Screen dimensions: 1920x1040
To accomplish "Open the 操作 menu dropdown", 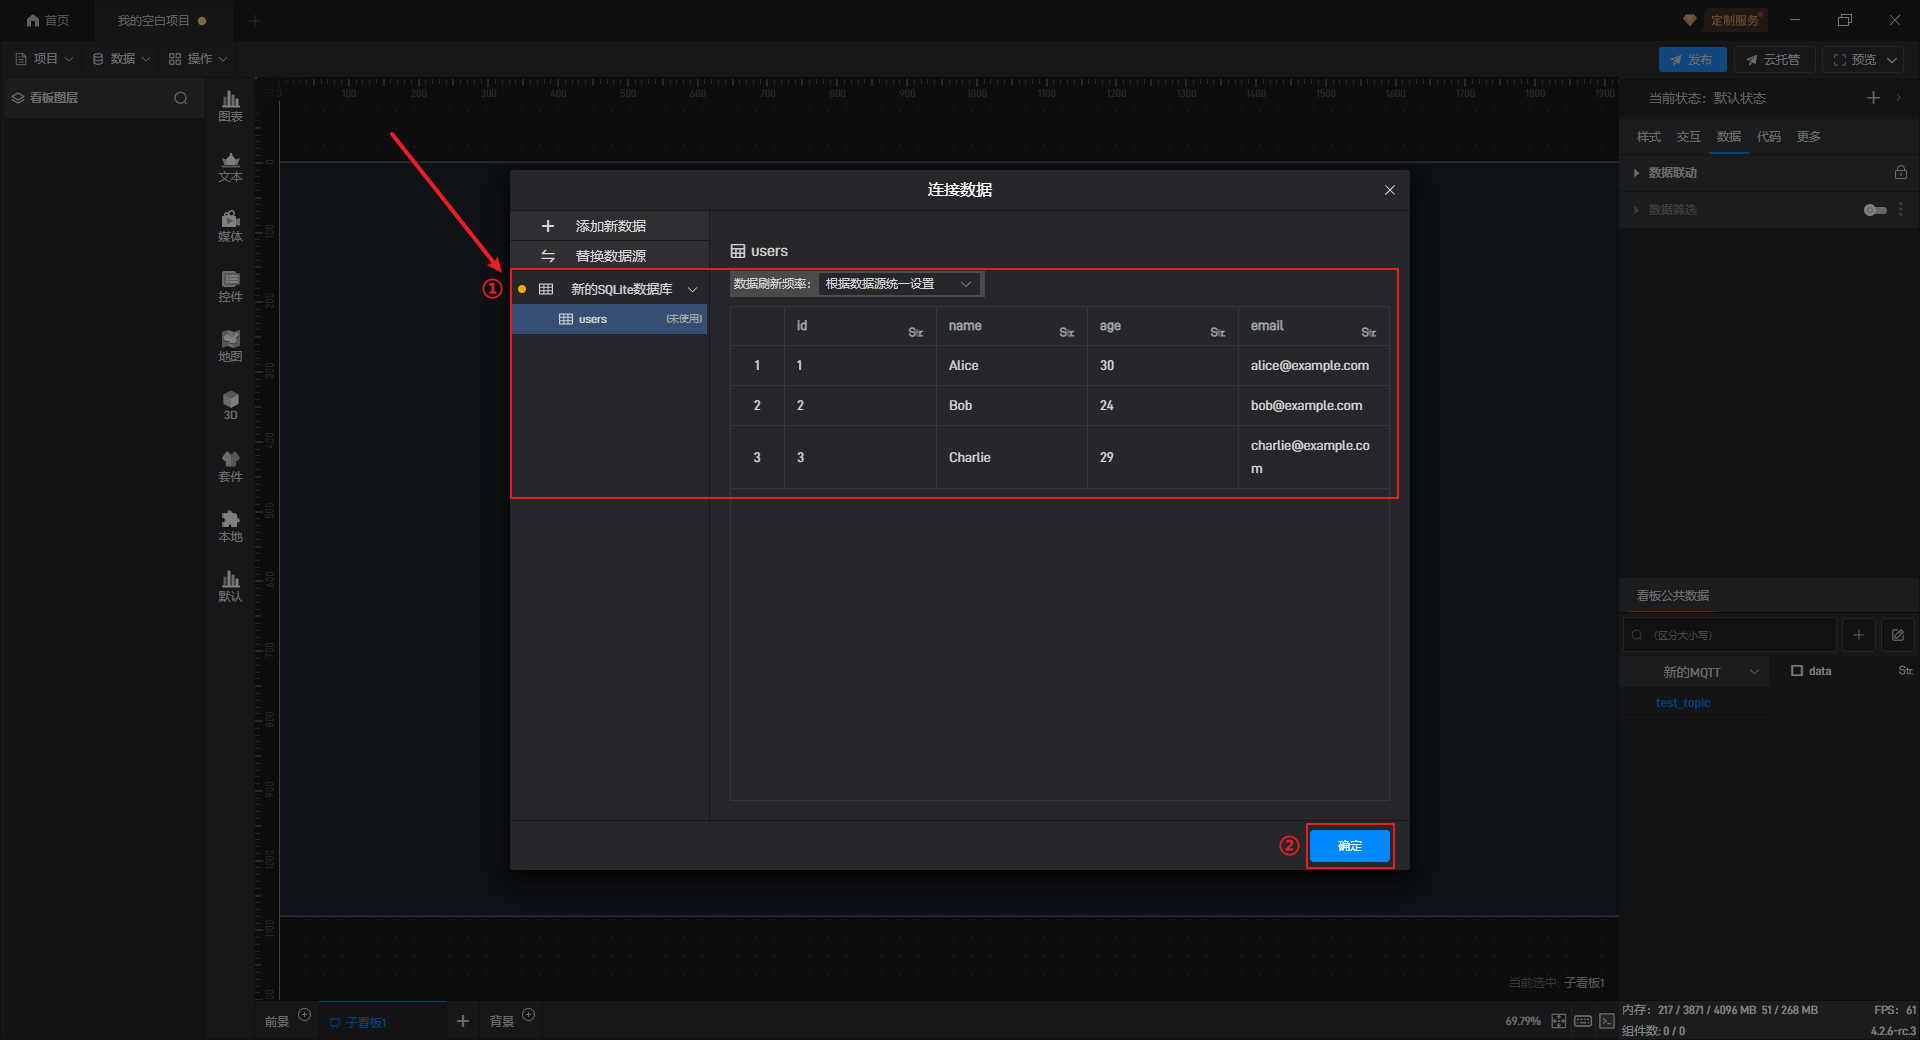I will (198, 59).
